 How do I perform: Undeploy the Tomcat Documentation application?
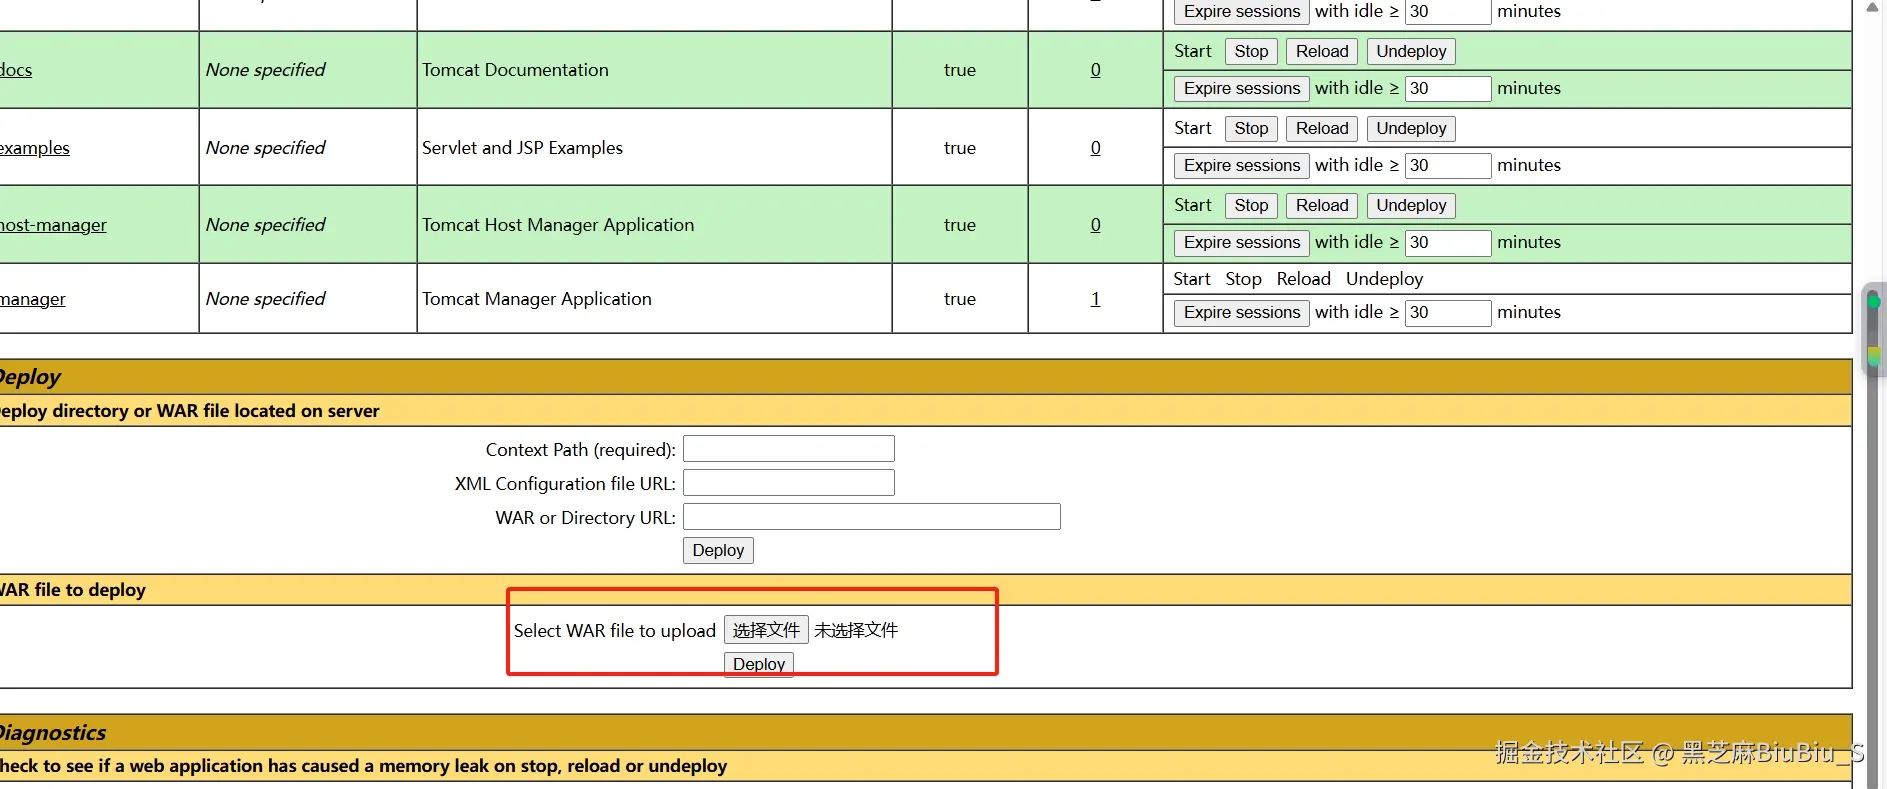(1411, 52)
